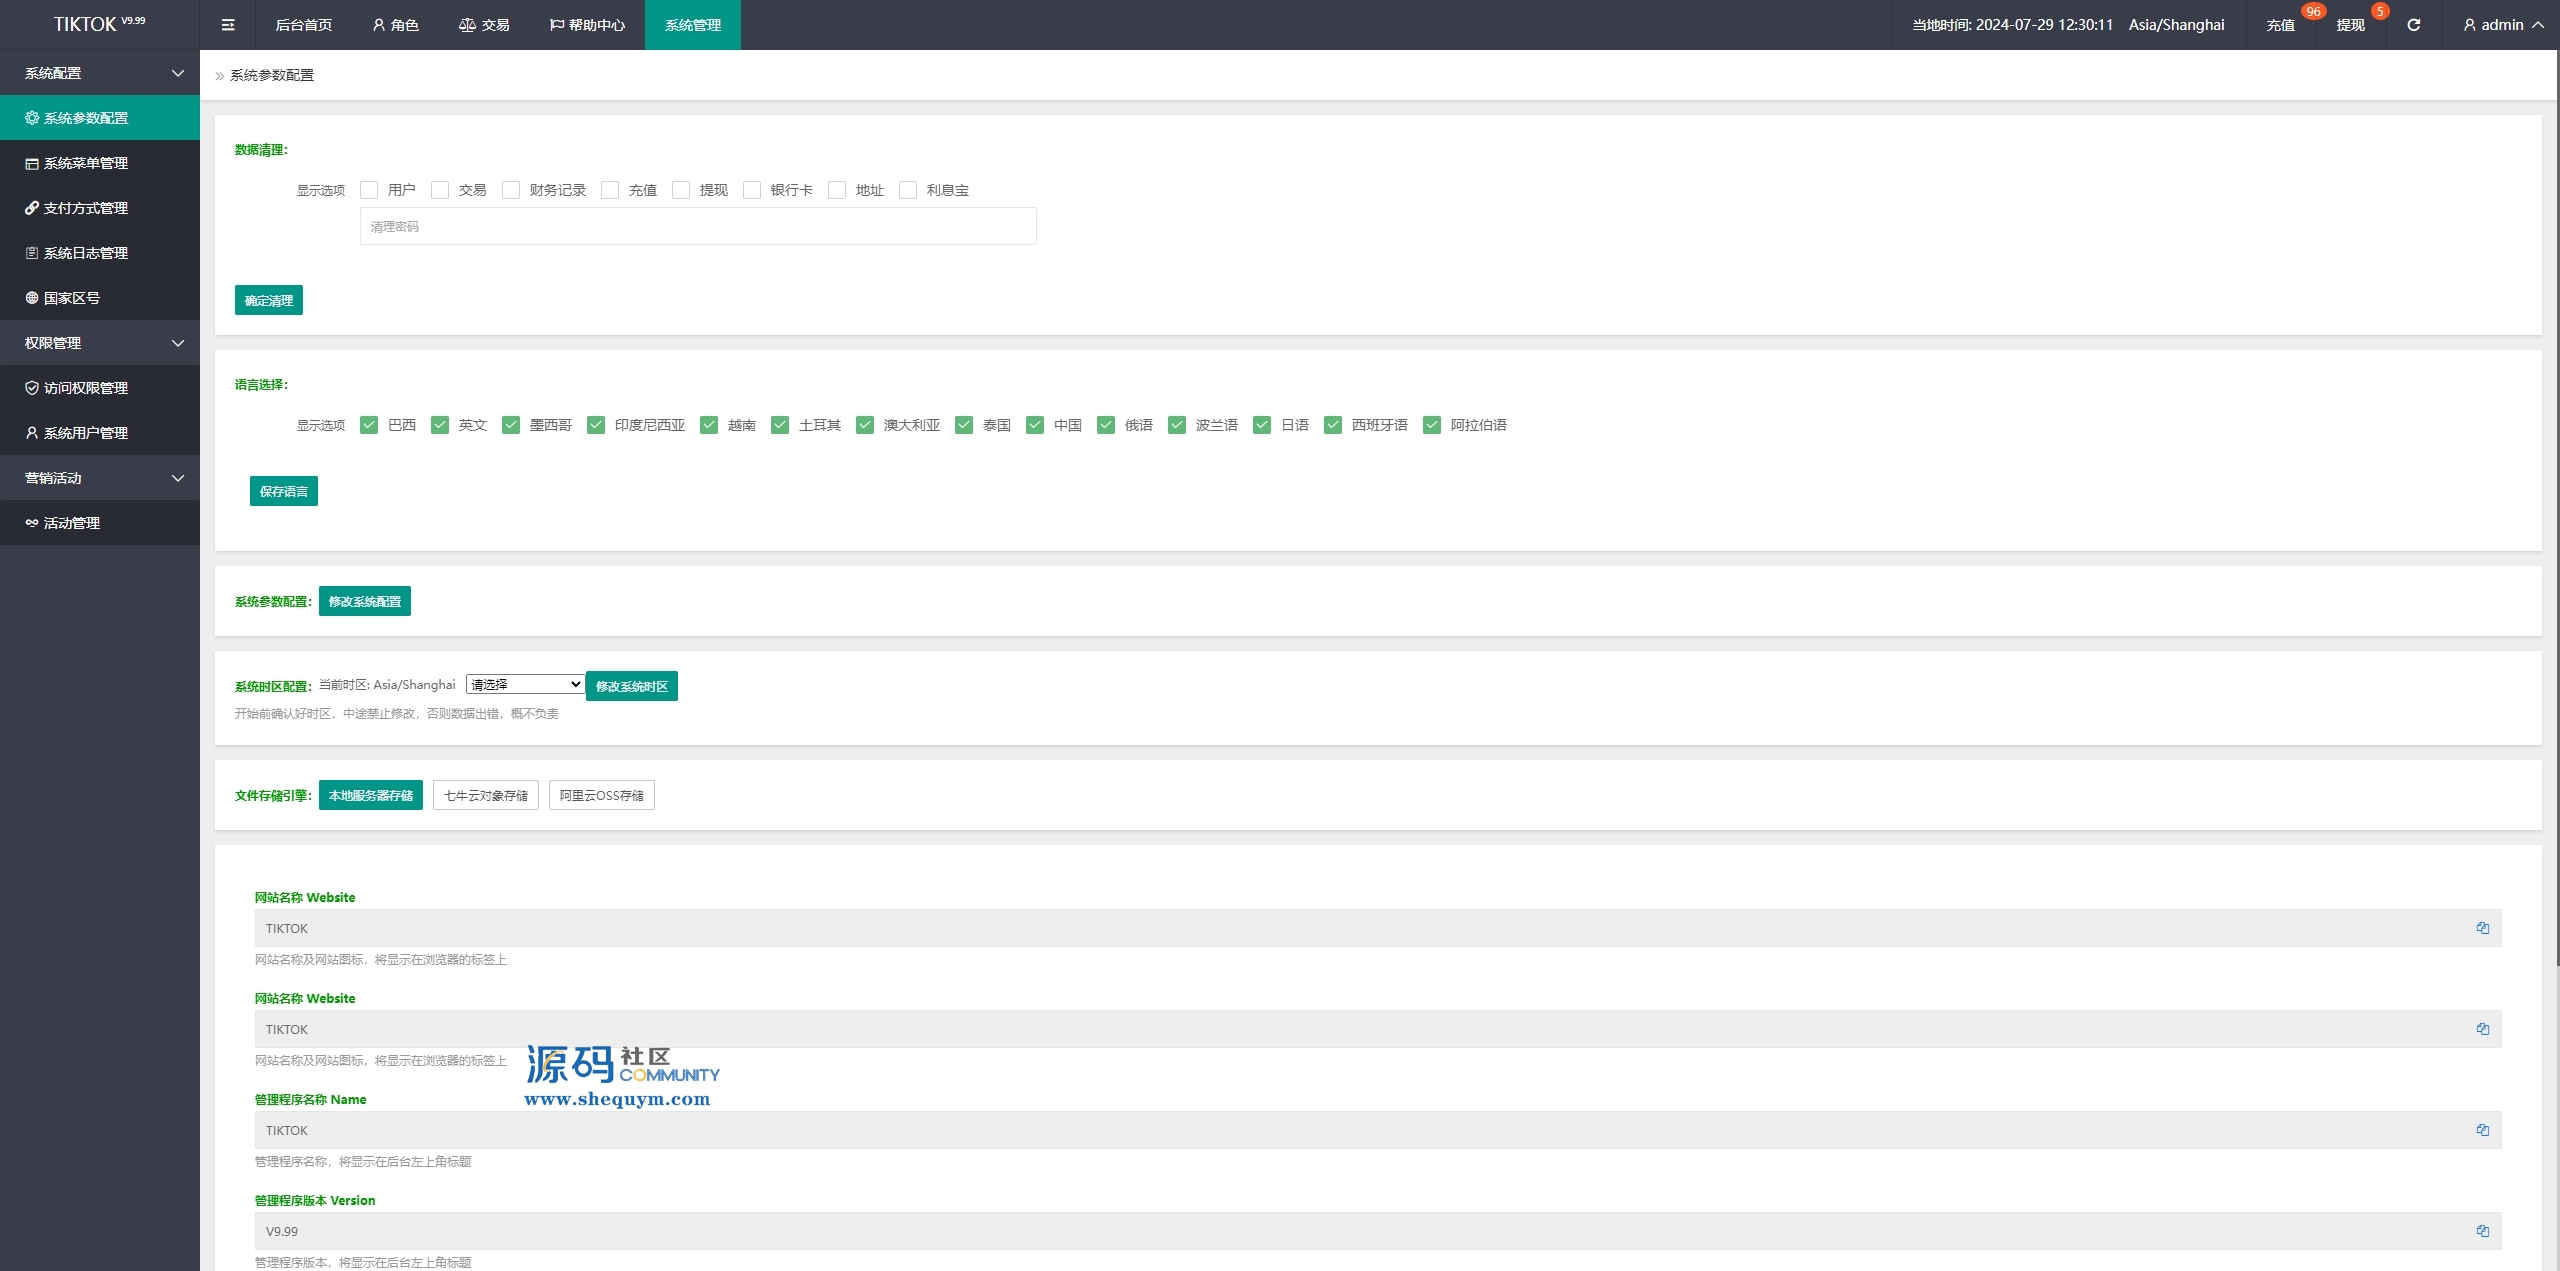Select 七牛云对象存储 storage engine

click(x=486, y=795)
